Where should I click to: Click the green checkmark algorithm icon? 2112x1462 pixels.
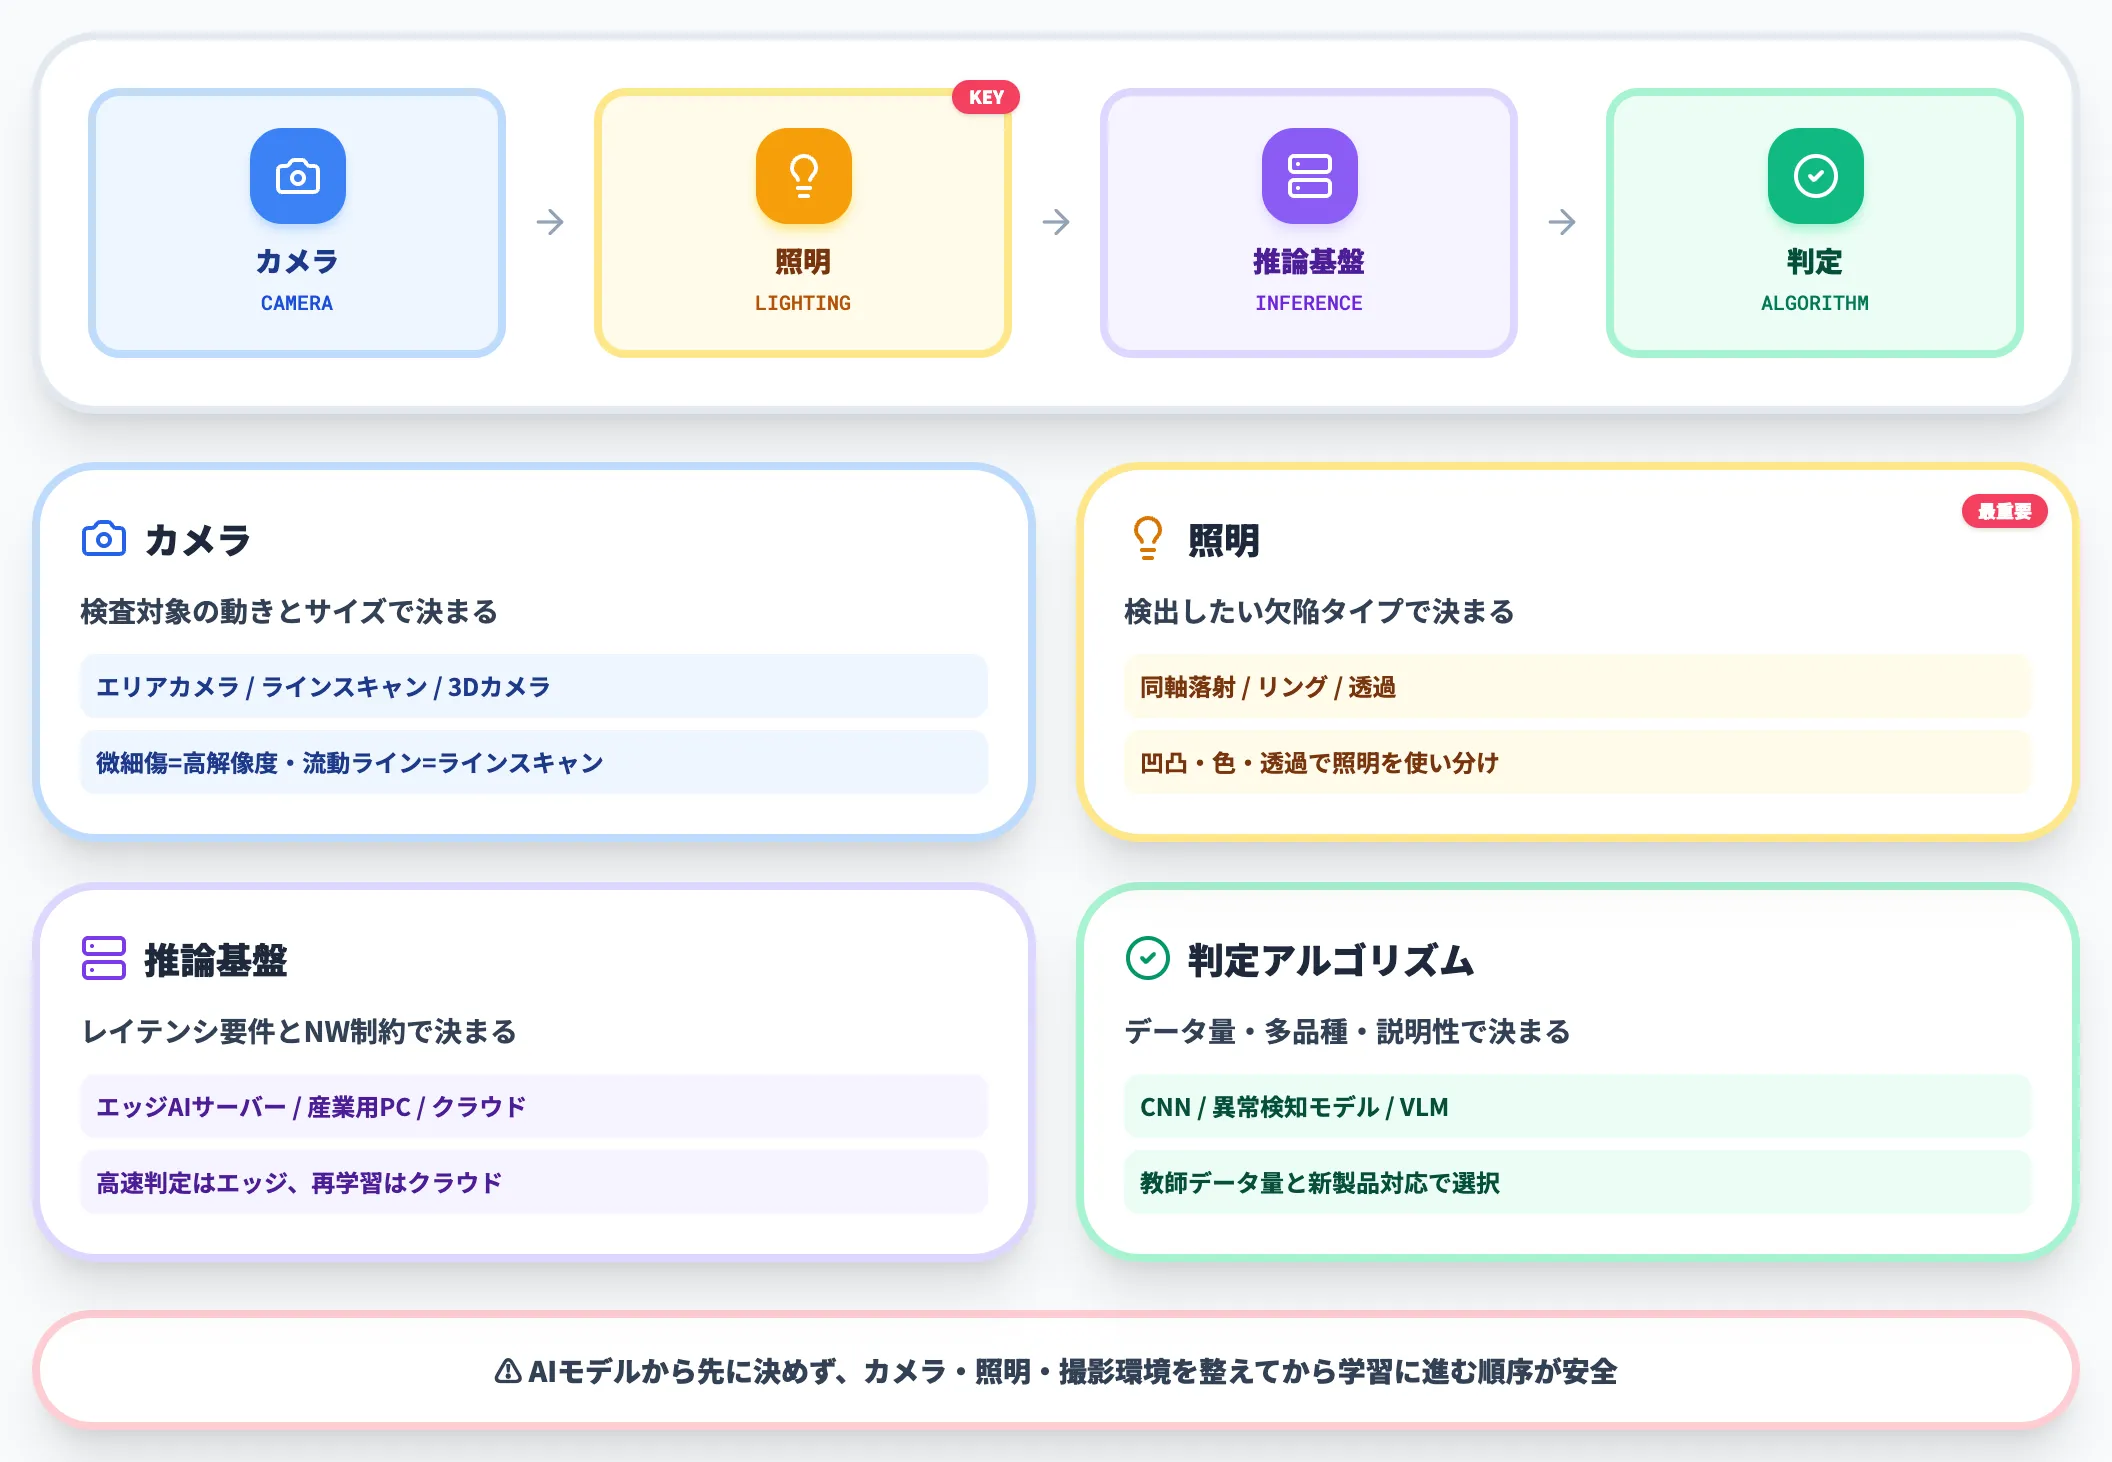[1815, 176]
